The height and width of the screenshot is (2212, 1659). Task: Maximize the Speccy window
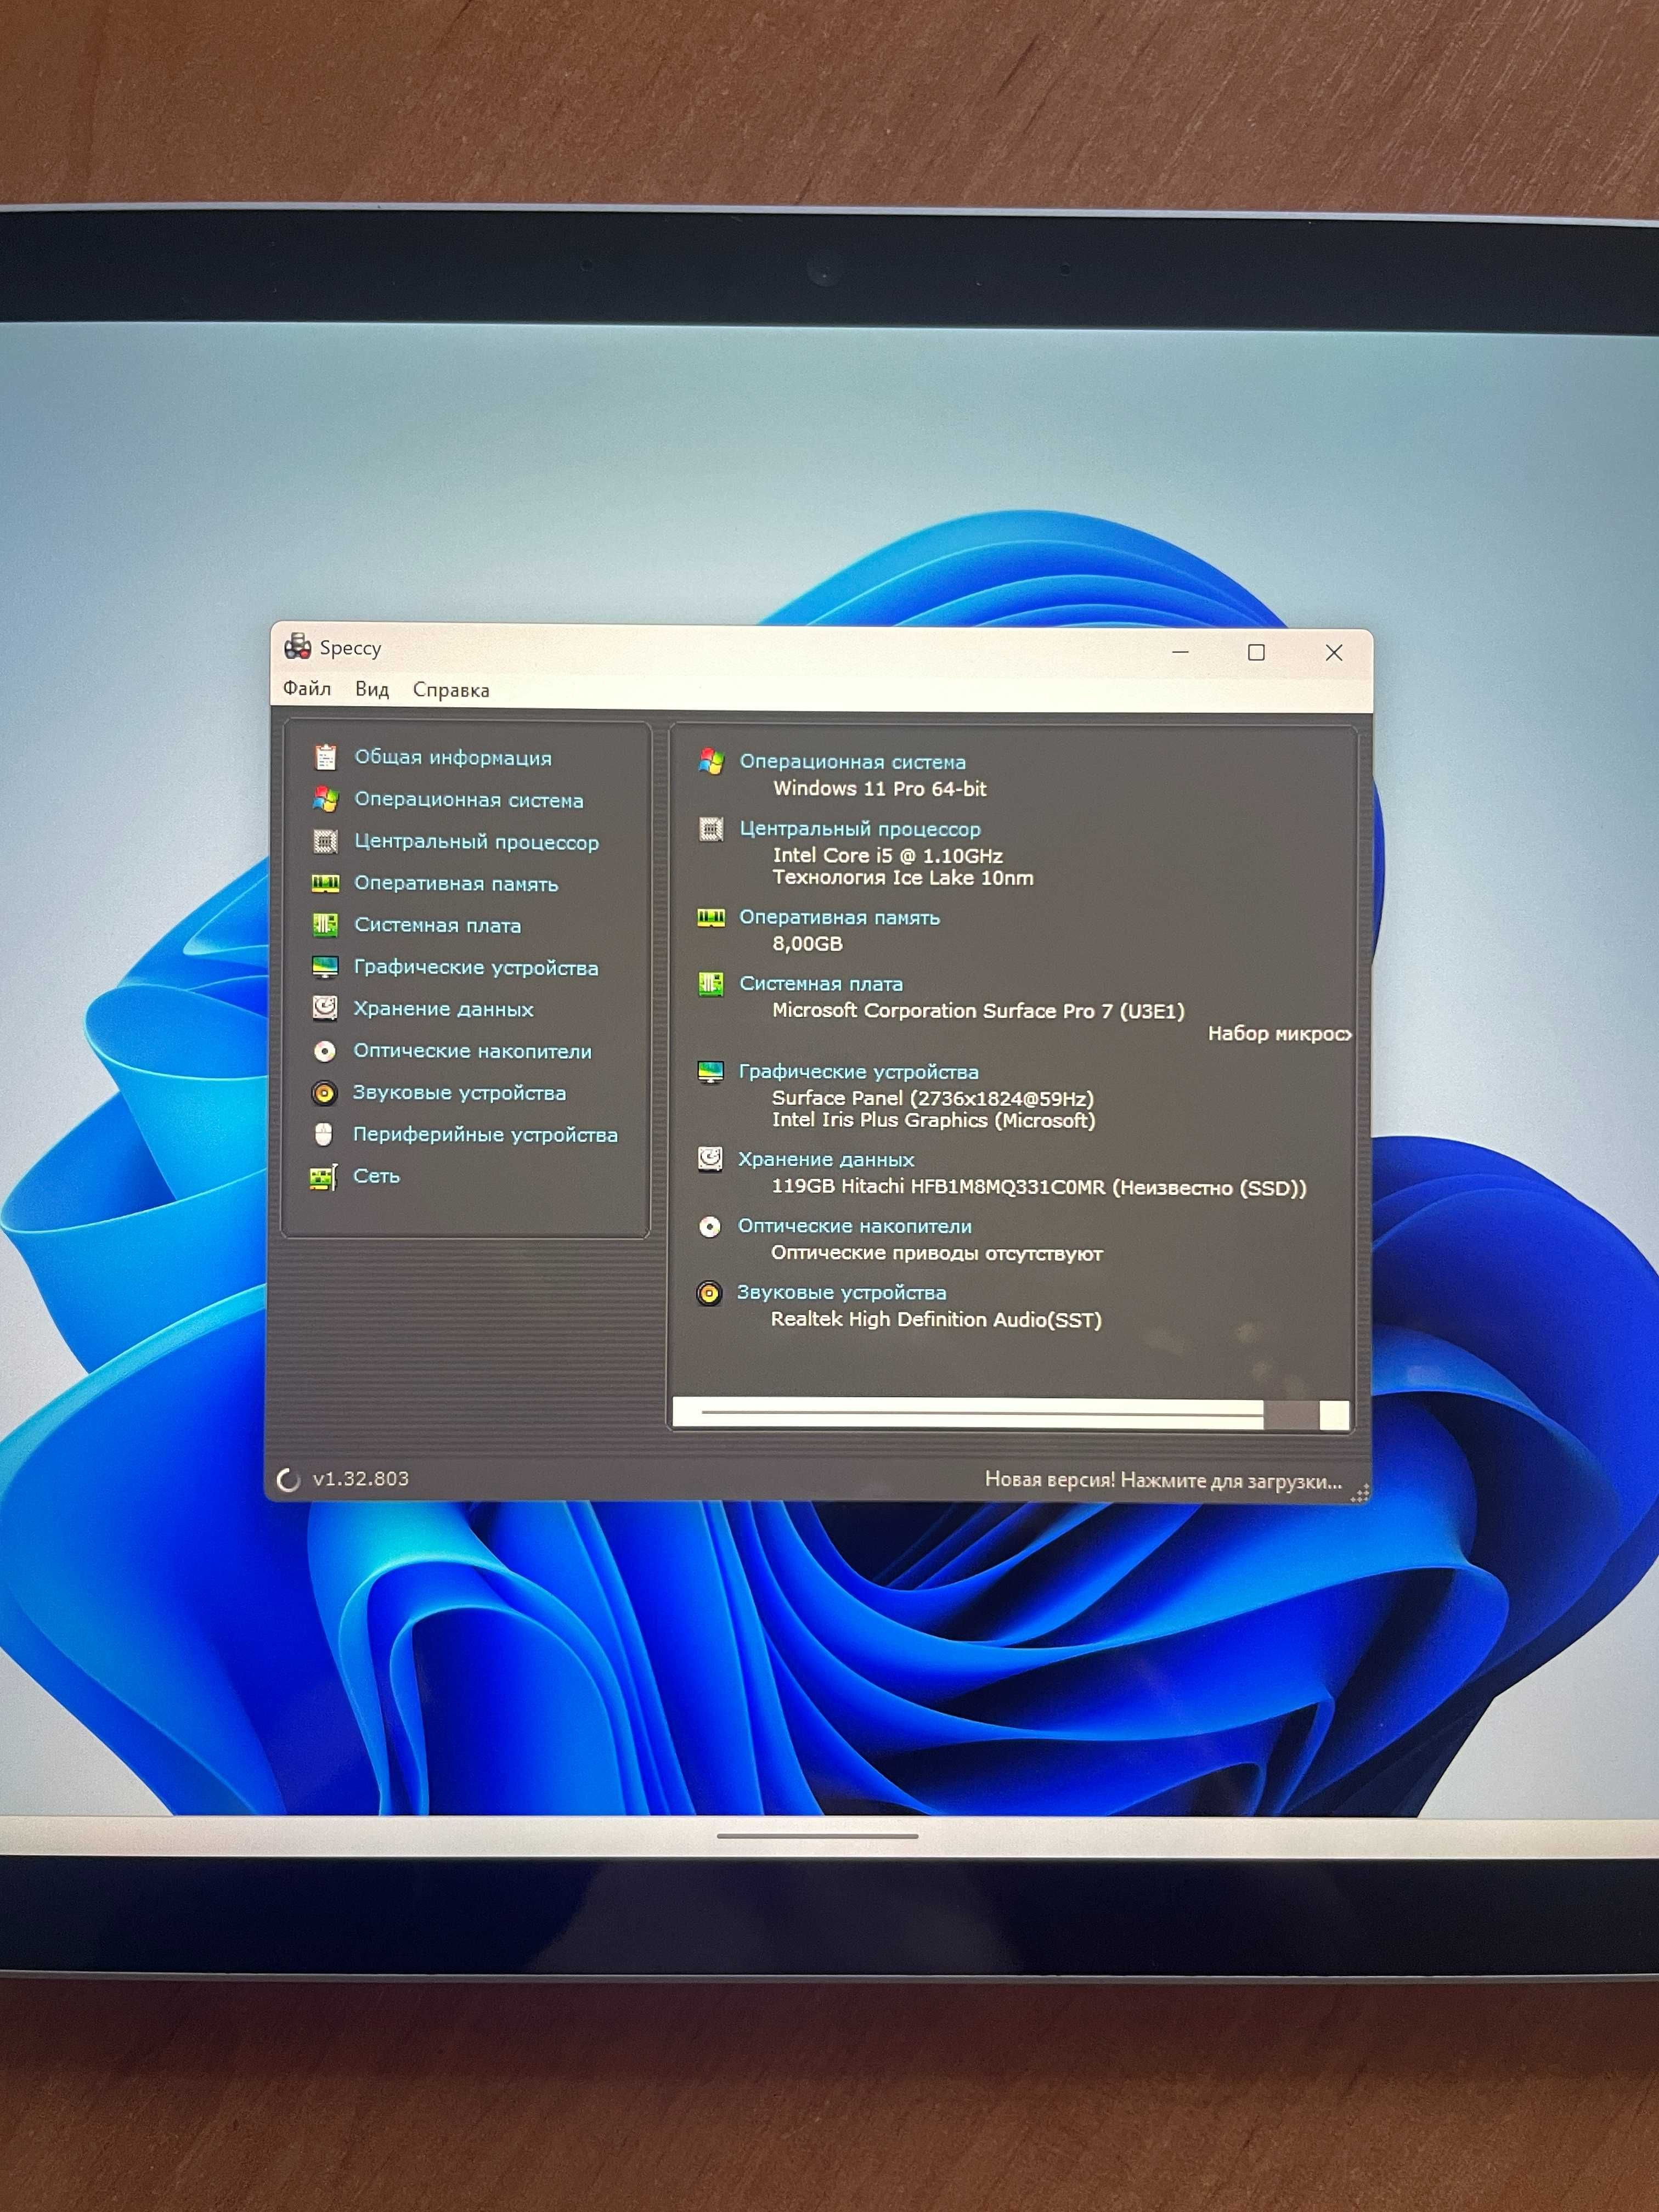coord(1256,652)
